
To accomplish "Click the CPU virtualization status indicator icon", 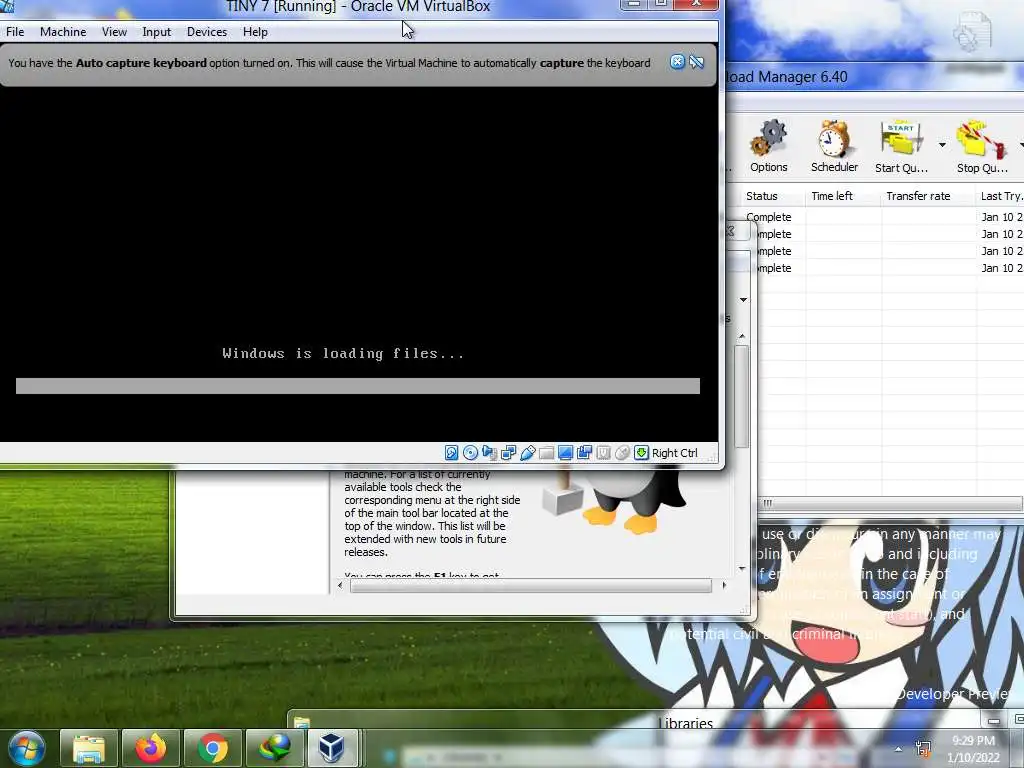I will 603,453.
